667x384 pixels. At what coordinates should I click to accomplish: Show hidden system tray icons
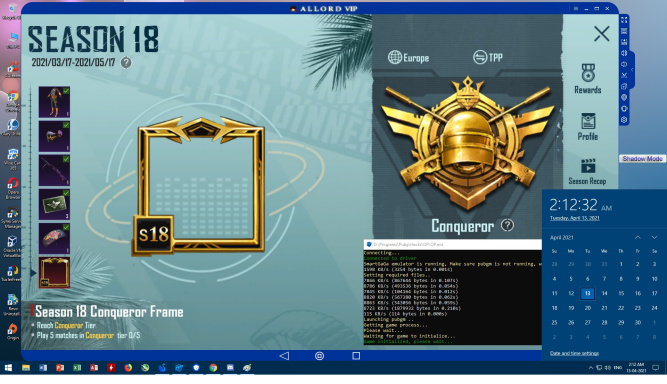pos(590,368)
